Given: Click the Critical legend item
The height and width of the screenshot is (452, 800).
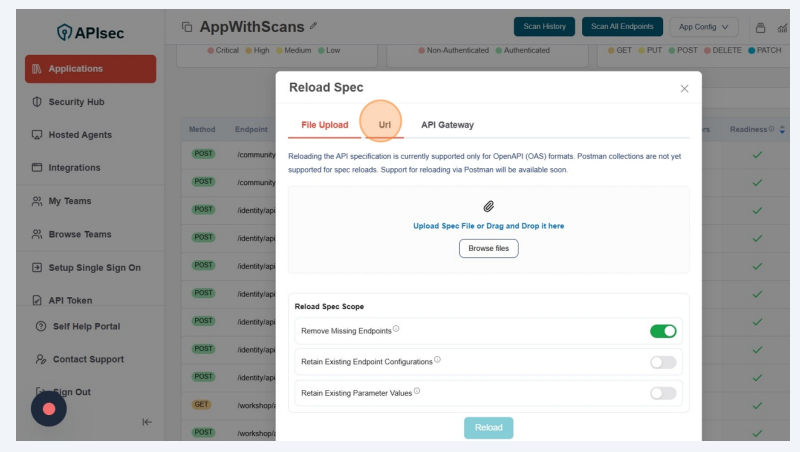Looking at the screenshot, I should (x=223, y=51).
